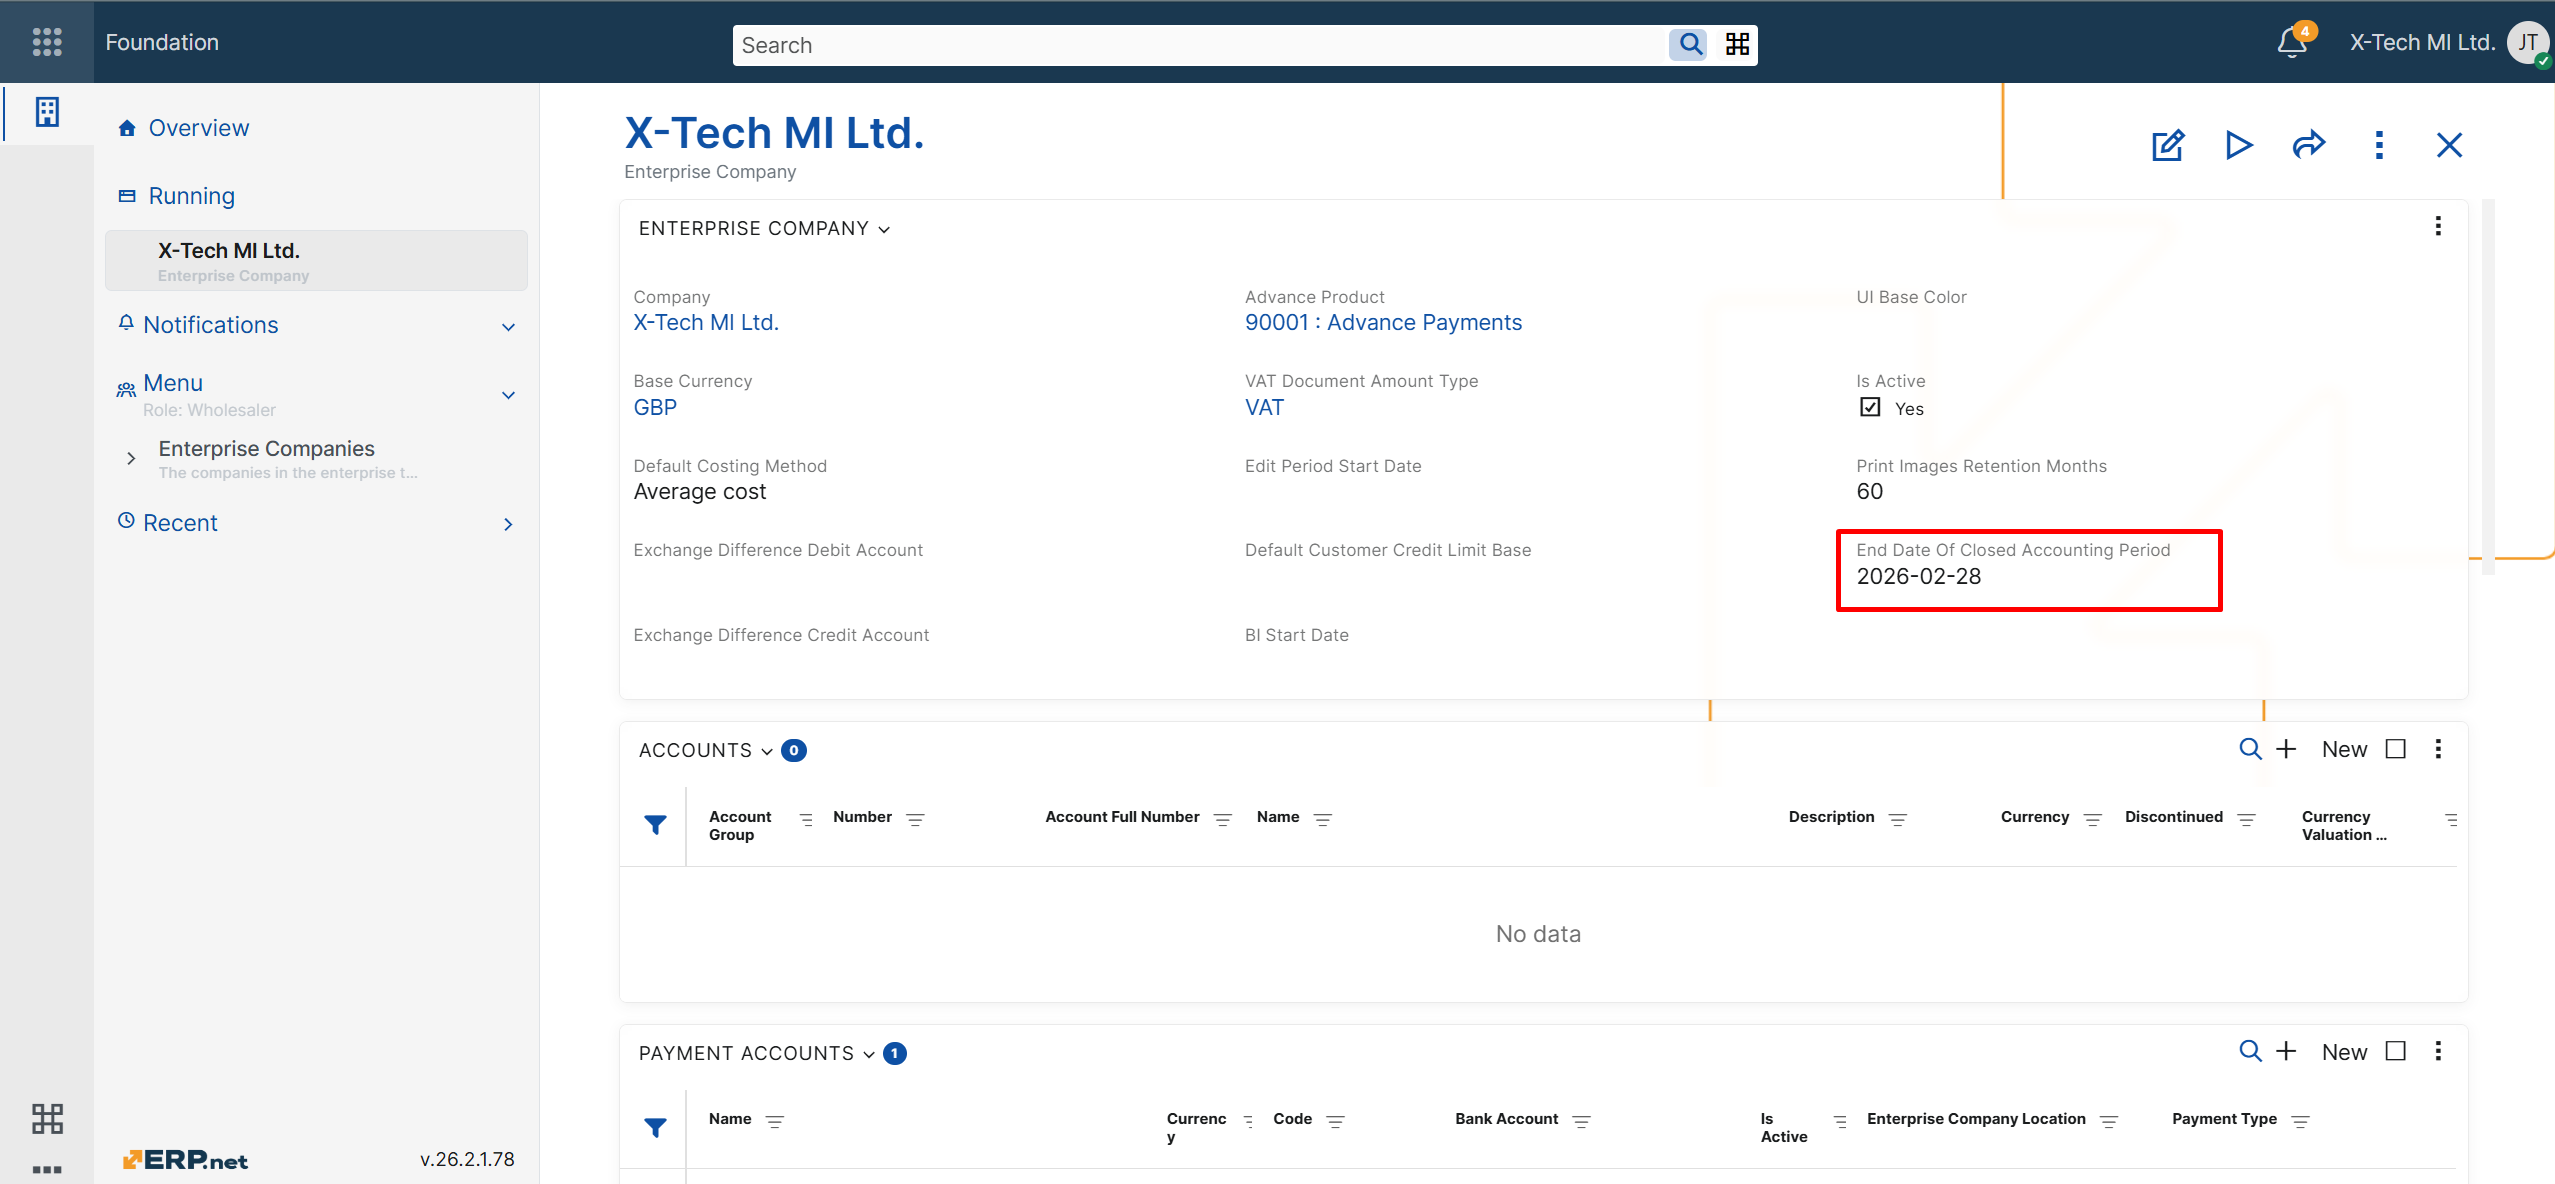
Task: Click the Average cost value
Action: (x=700, y=492)
